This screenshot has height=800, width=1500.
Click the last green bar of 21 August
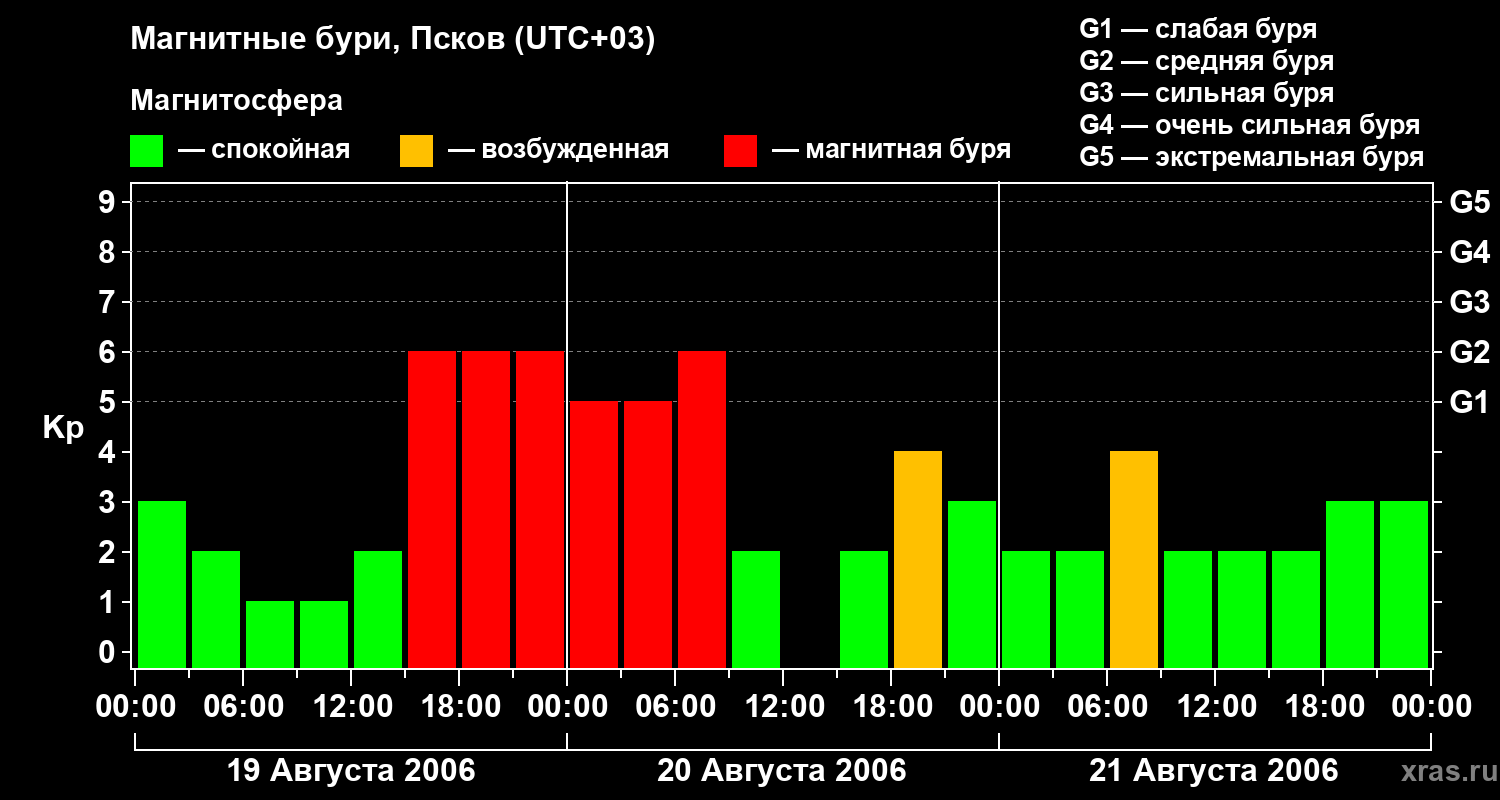click(1404, 585)
